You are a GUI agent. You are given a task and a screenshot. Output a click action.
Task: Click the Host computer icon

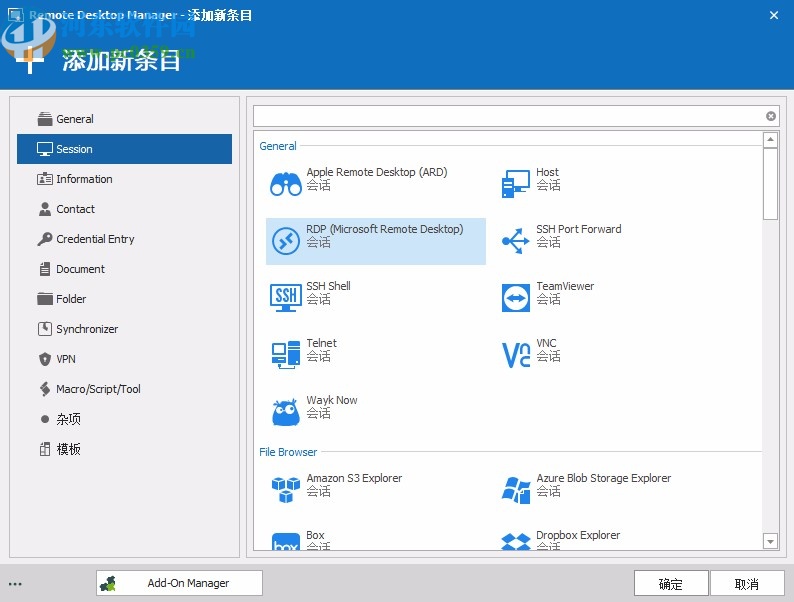coord(515,184)
